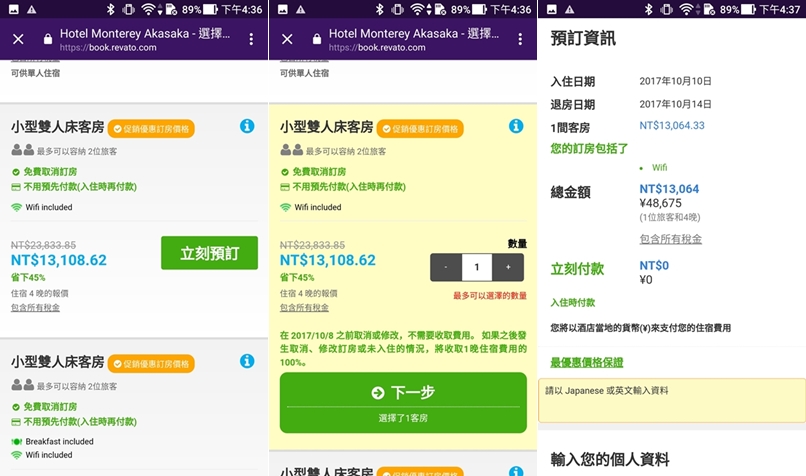The width and height of the screenshot is (806, 476).
Task: Open 最優惠價格保證 best price guarantee link
Action: [x=587, y=362]
